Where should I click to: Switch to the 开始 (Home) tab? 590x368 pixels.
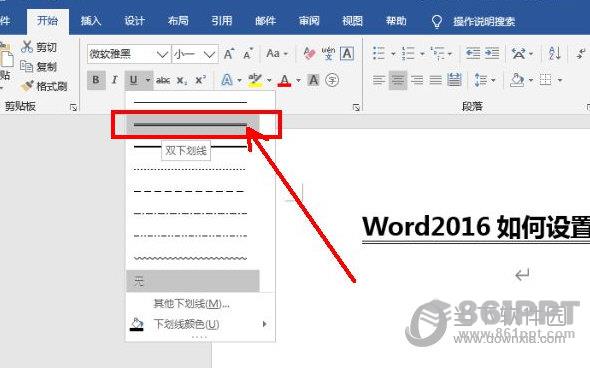(48, 21)
